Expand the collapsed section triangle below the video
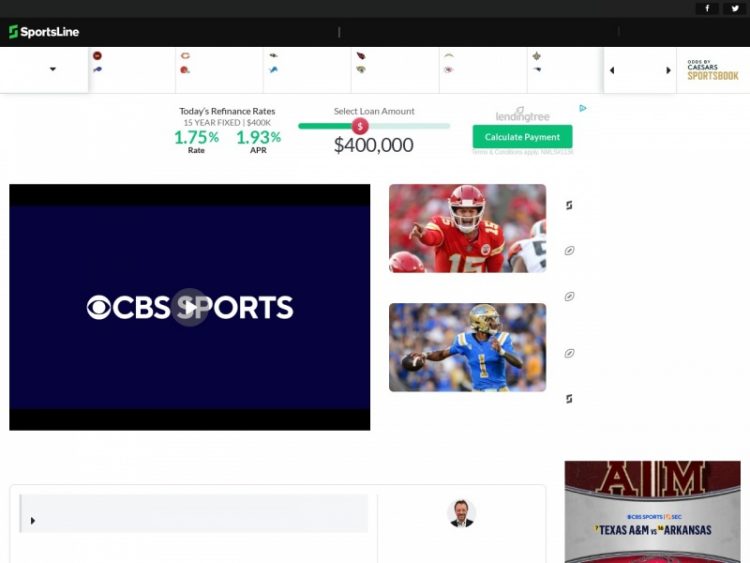This screenshot has height=563, width=750. 33,521
